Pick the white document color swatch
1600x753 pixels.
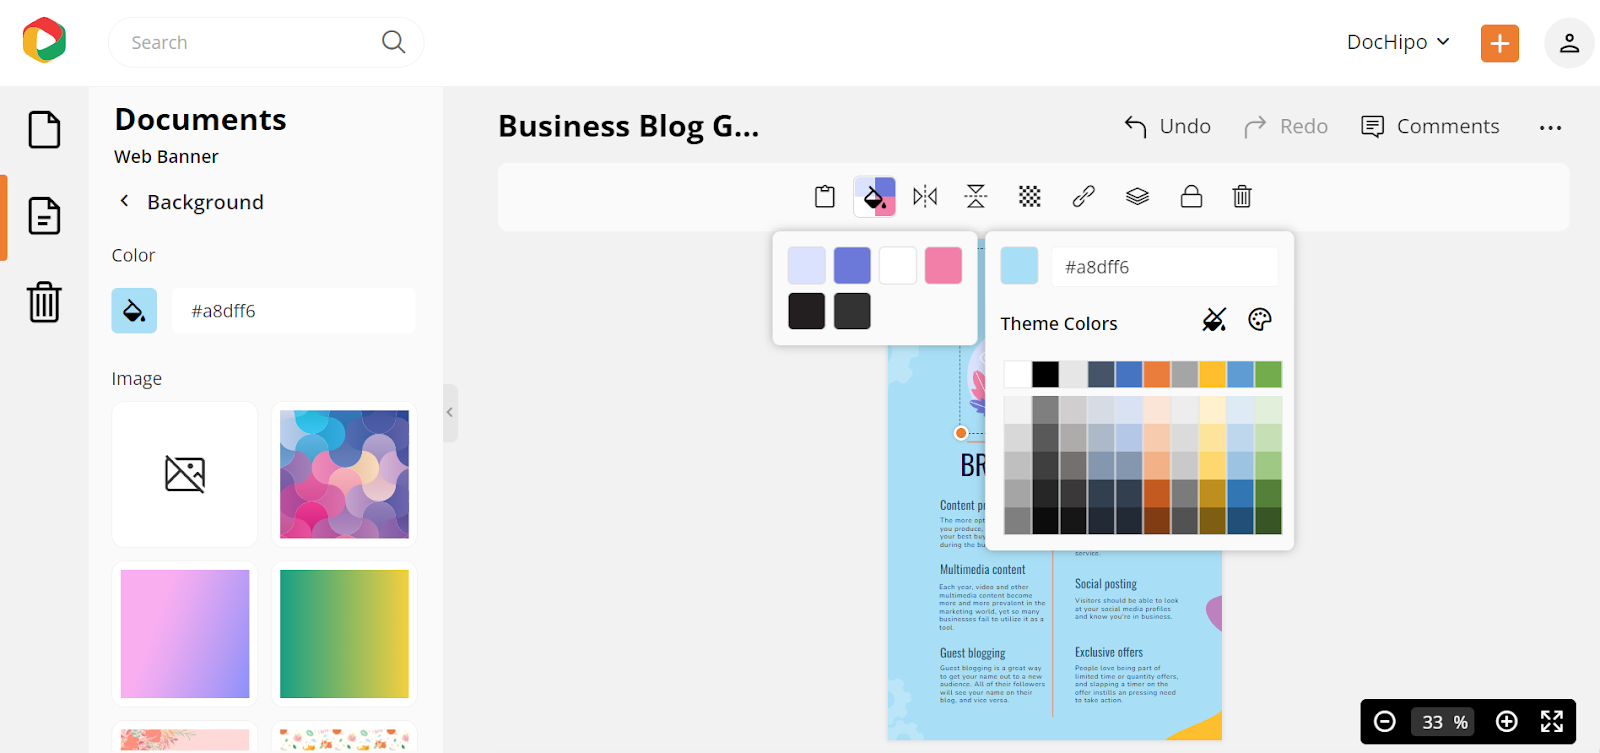[x=898, y=266]
